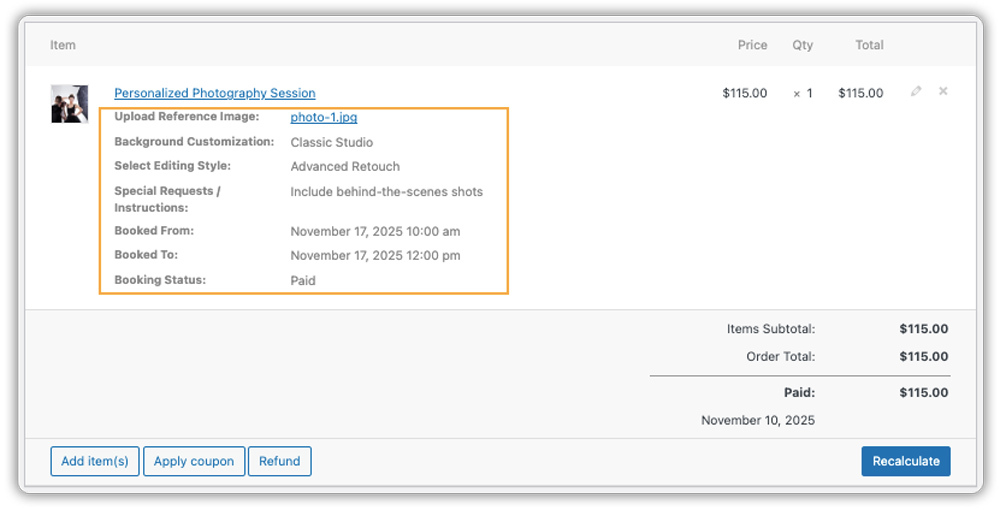Viewport: 1000px width, 510px height.
Task: Open the photo-1.jpg reference image link
Action: tap(324, 117)
